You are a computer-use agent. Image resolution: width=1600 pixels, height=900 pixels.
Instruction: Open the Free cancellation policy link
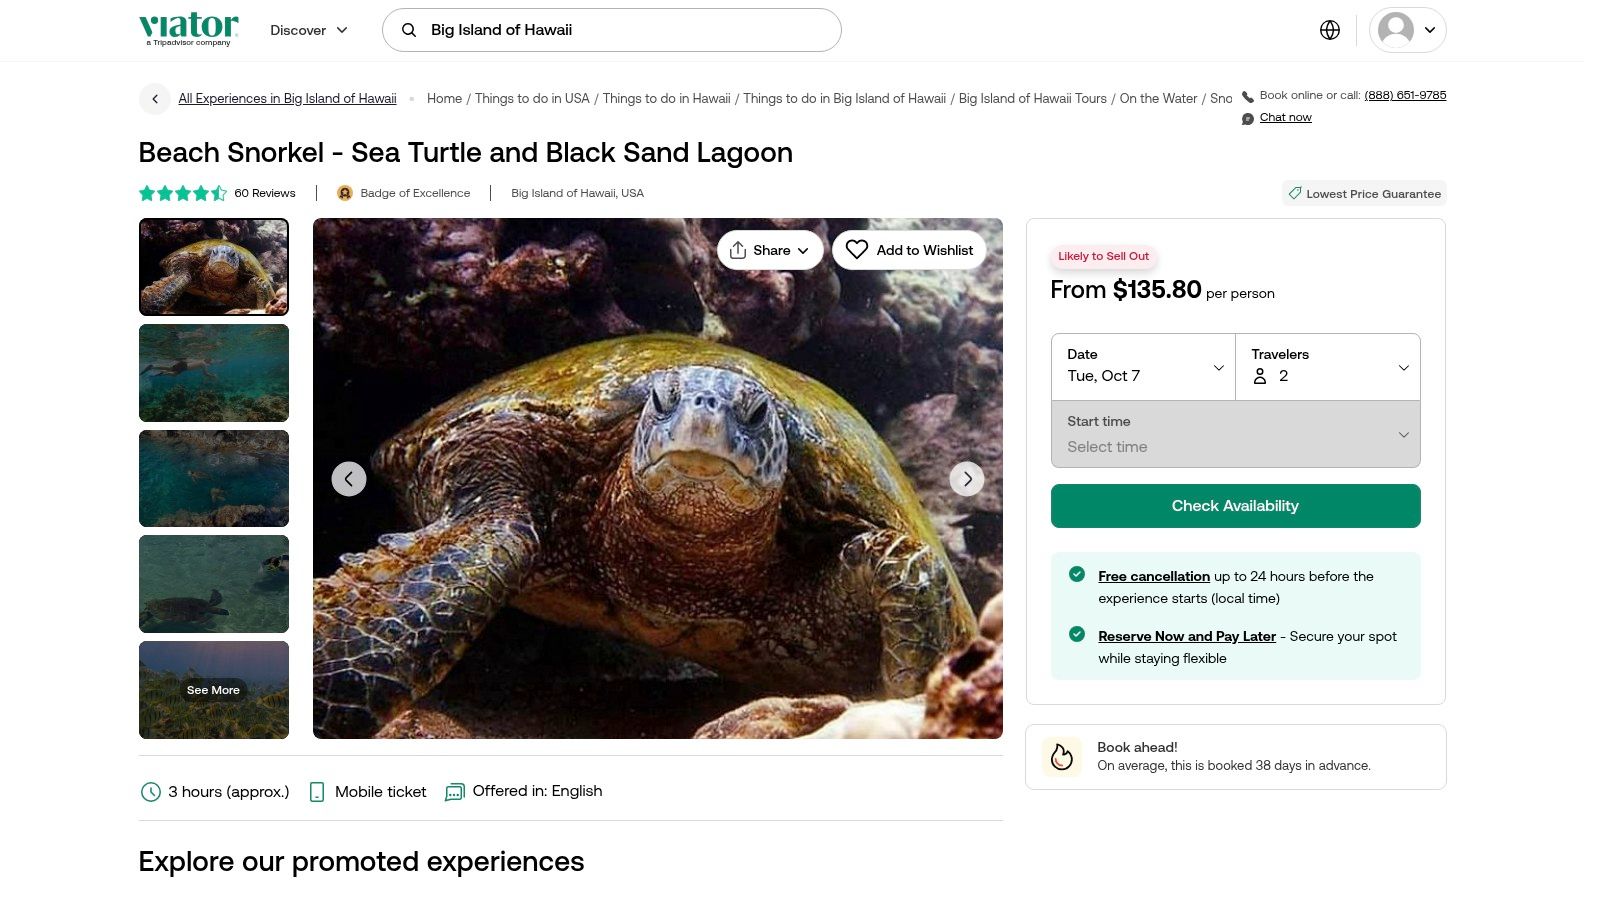point(1153,576)
